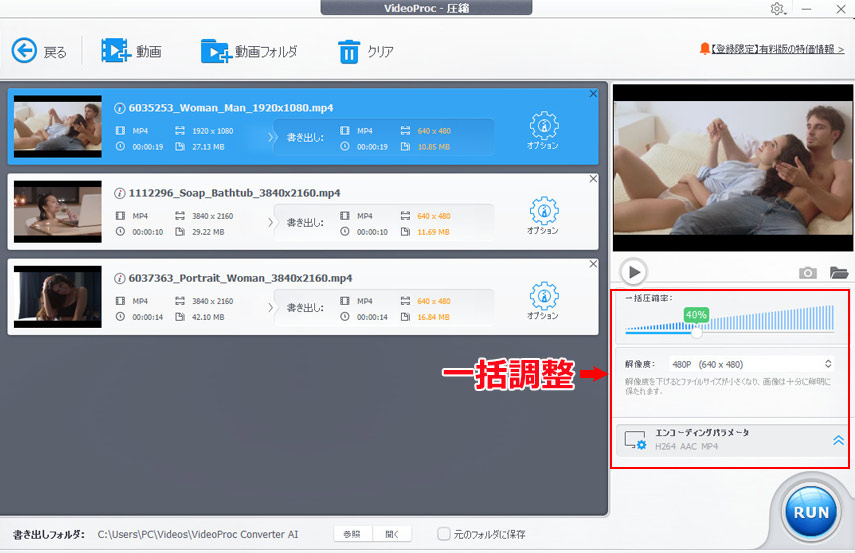This screenshot has width=855, height=553.
Task: Click the 10.85 MB output size value
Action: click(433, 147)
